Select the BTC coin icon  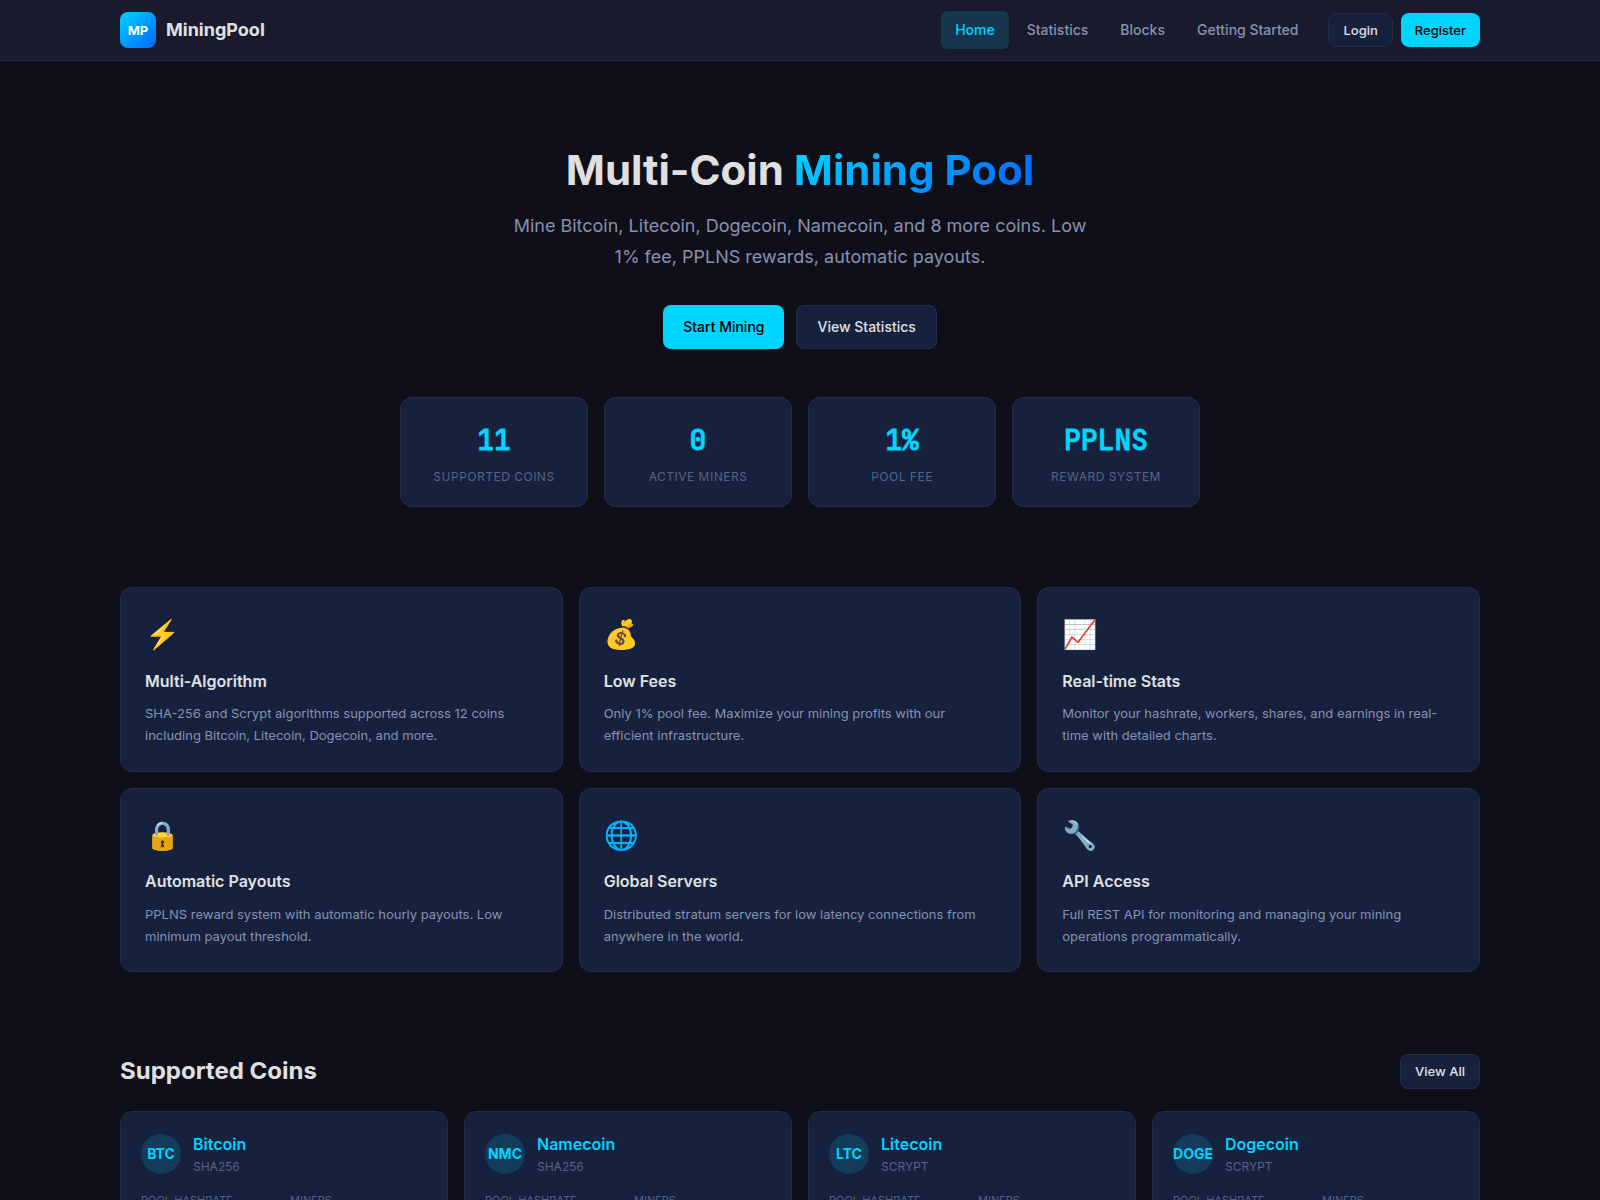click(x=161, y=1154)
